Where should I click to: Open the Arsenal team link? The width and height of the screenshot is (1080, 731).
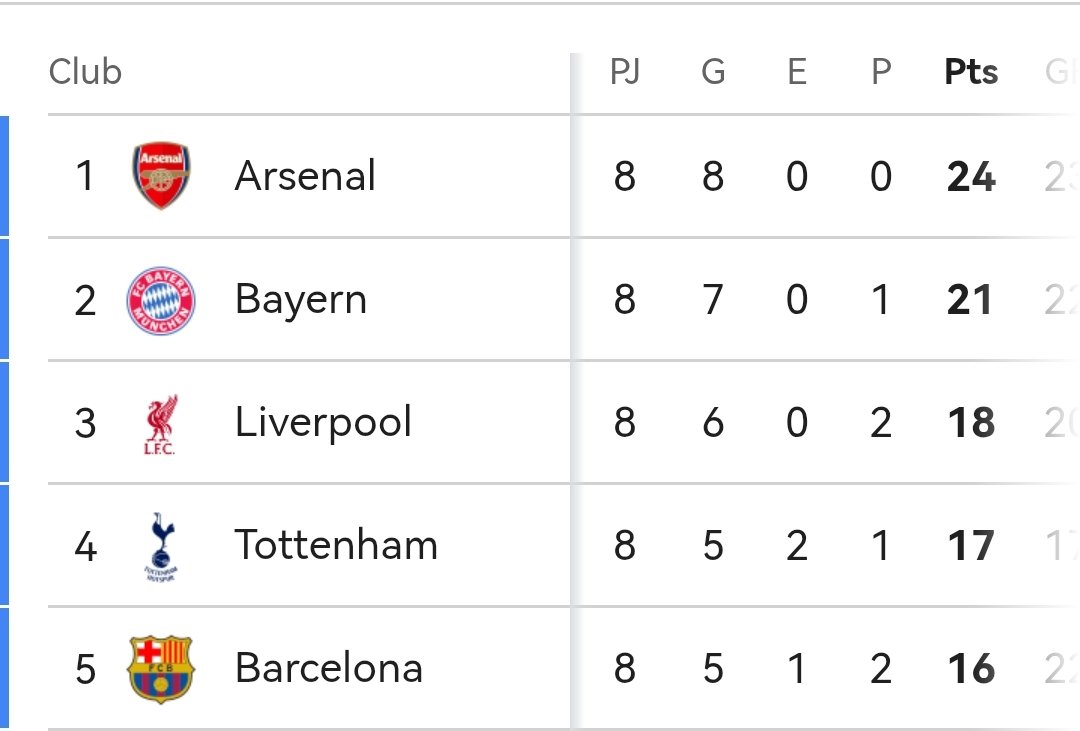305,176
